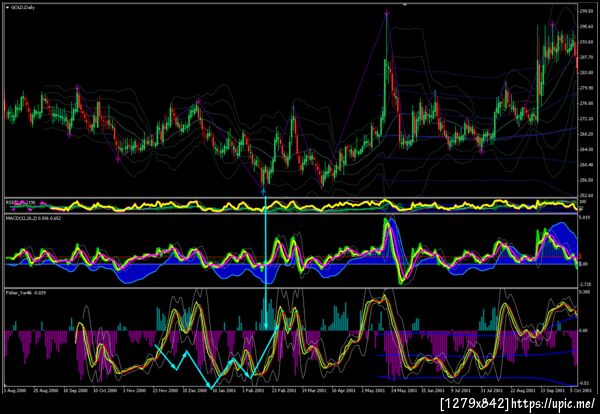Click the -0.51 Fisher scale value

pos(585,383)
